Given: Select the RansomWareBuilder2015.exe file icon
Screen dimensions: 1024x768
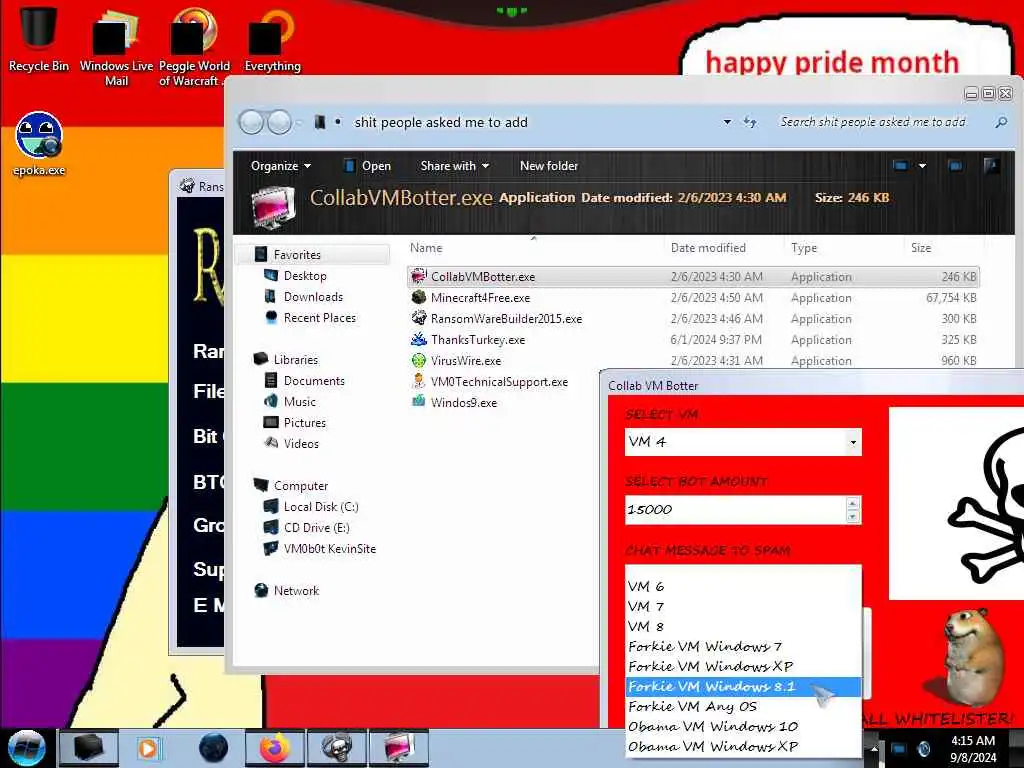Looking at the screenshot, I should coord(419,318).
